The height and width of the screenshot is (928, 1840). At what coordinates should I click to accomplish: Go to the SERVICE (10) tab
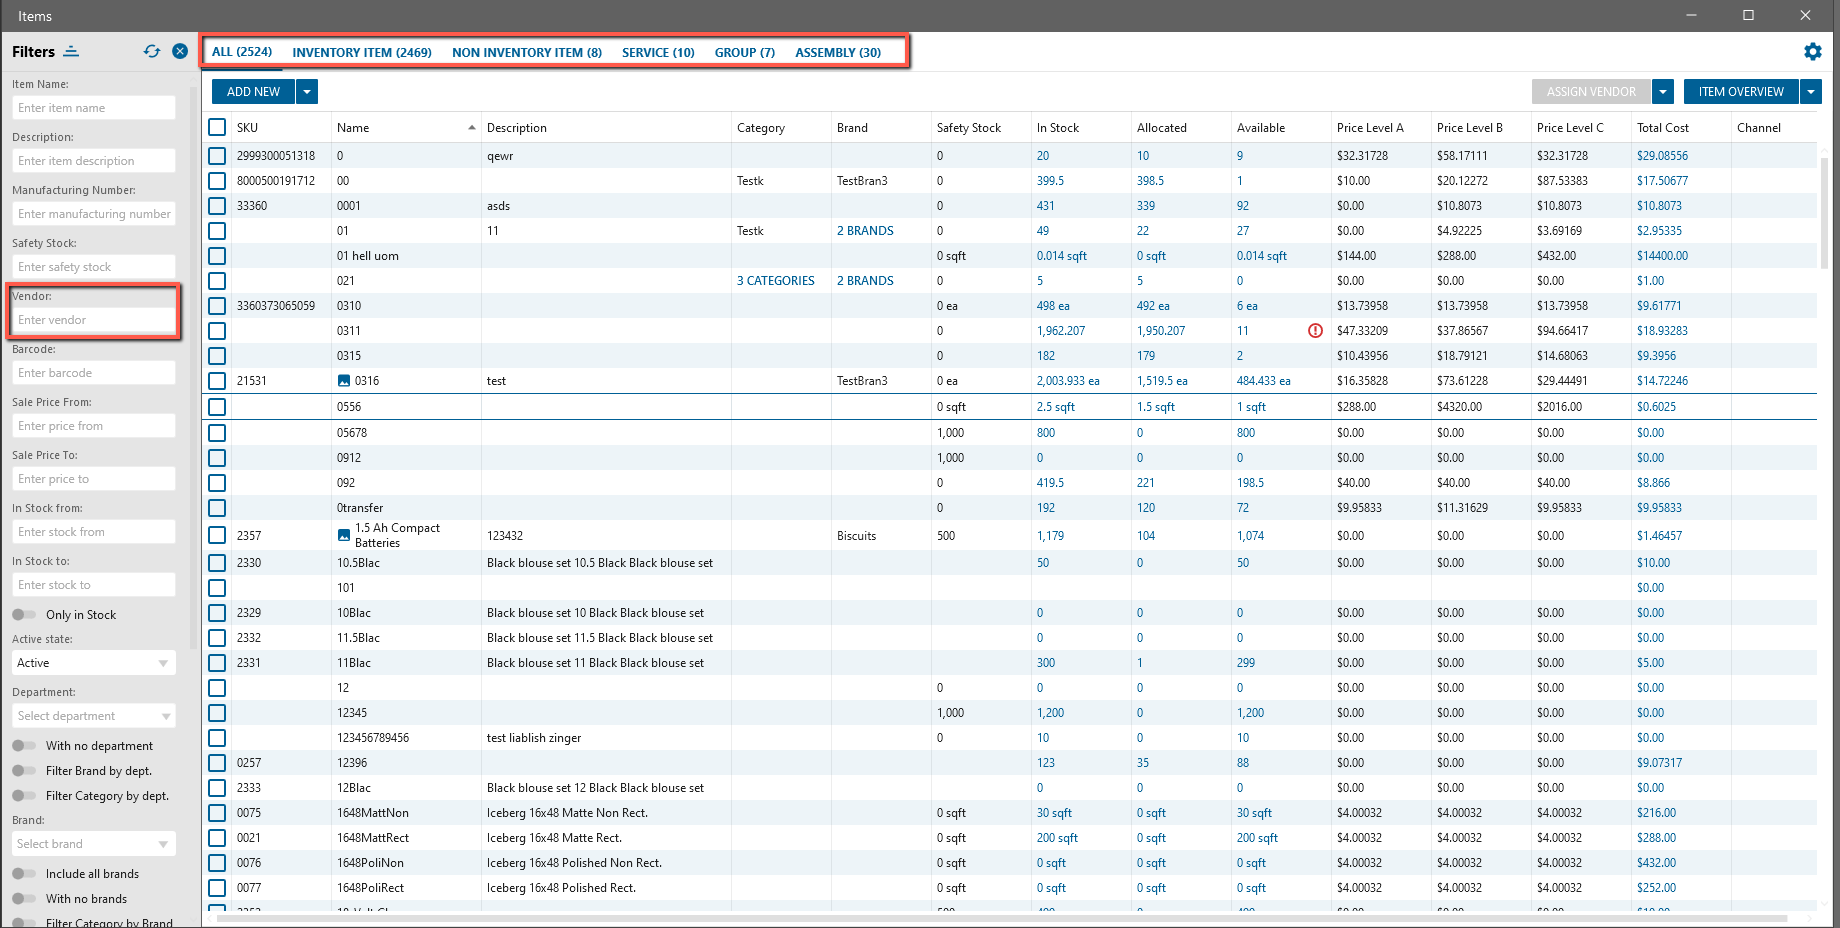pyautogui.click(x=658, y=52)
